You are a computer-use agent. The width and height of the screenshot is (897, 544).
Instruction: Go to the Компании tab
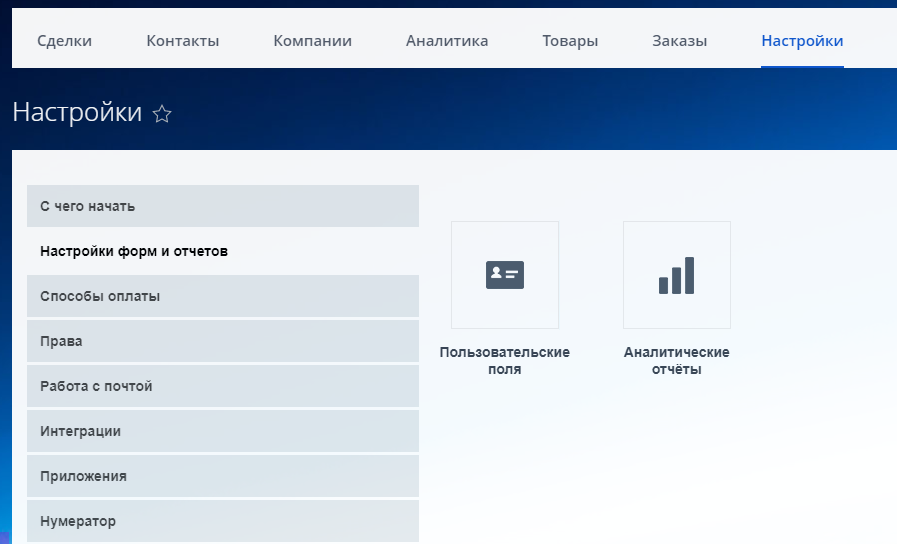[312, 41]
